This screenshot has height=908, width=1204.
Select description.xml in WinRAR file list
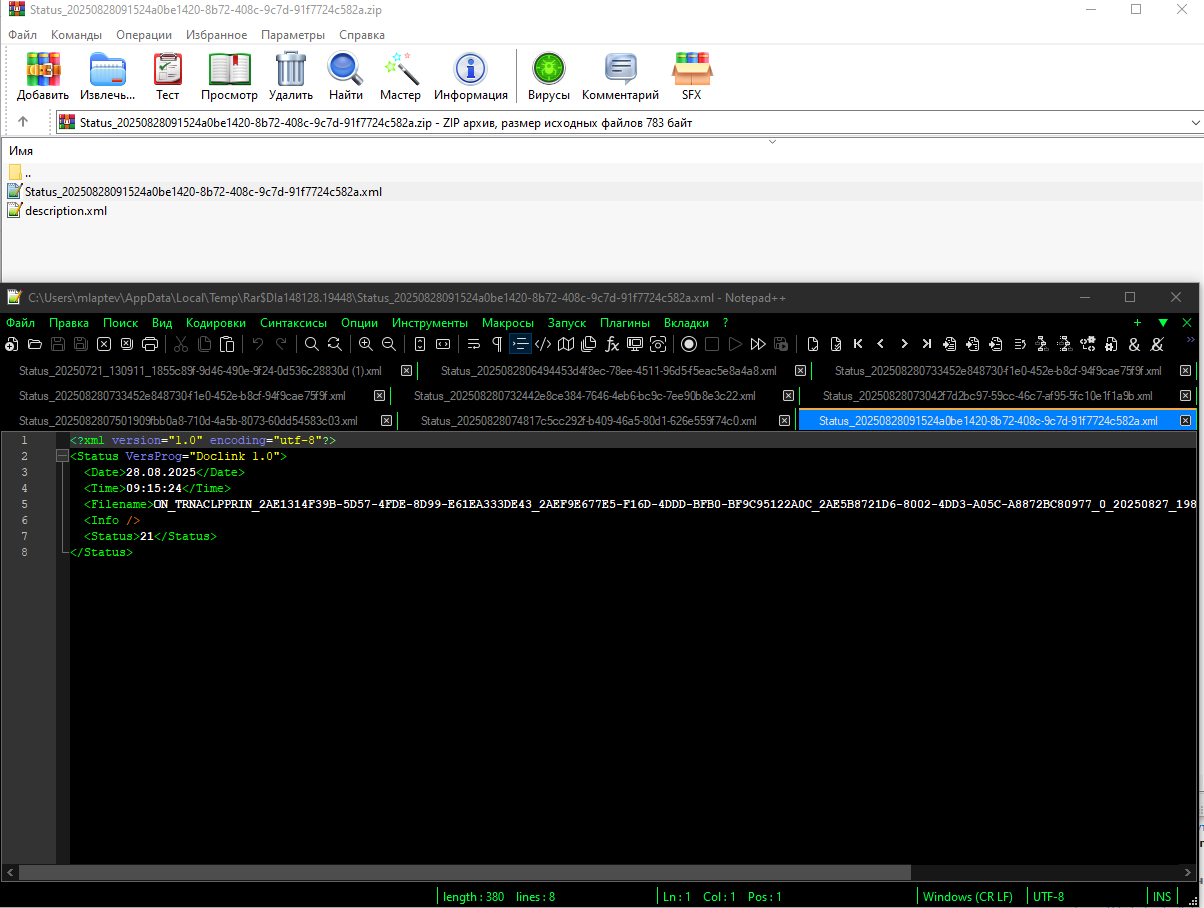65,211
